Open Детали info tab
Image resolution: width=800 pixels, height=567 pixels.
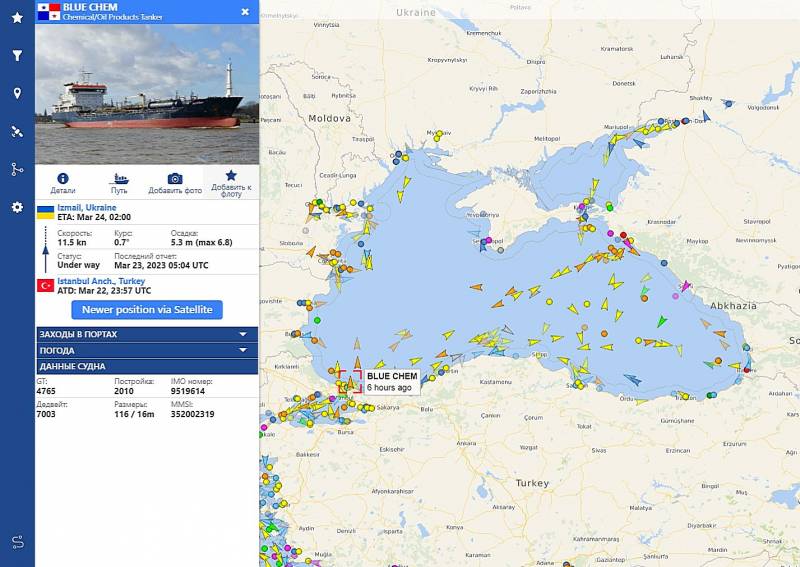pyautogui.click(x=63, y=183)
